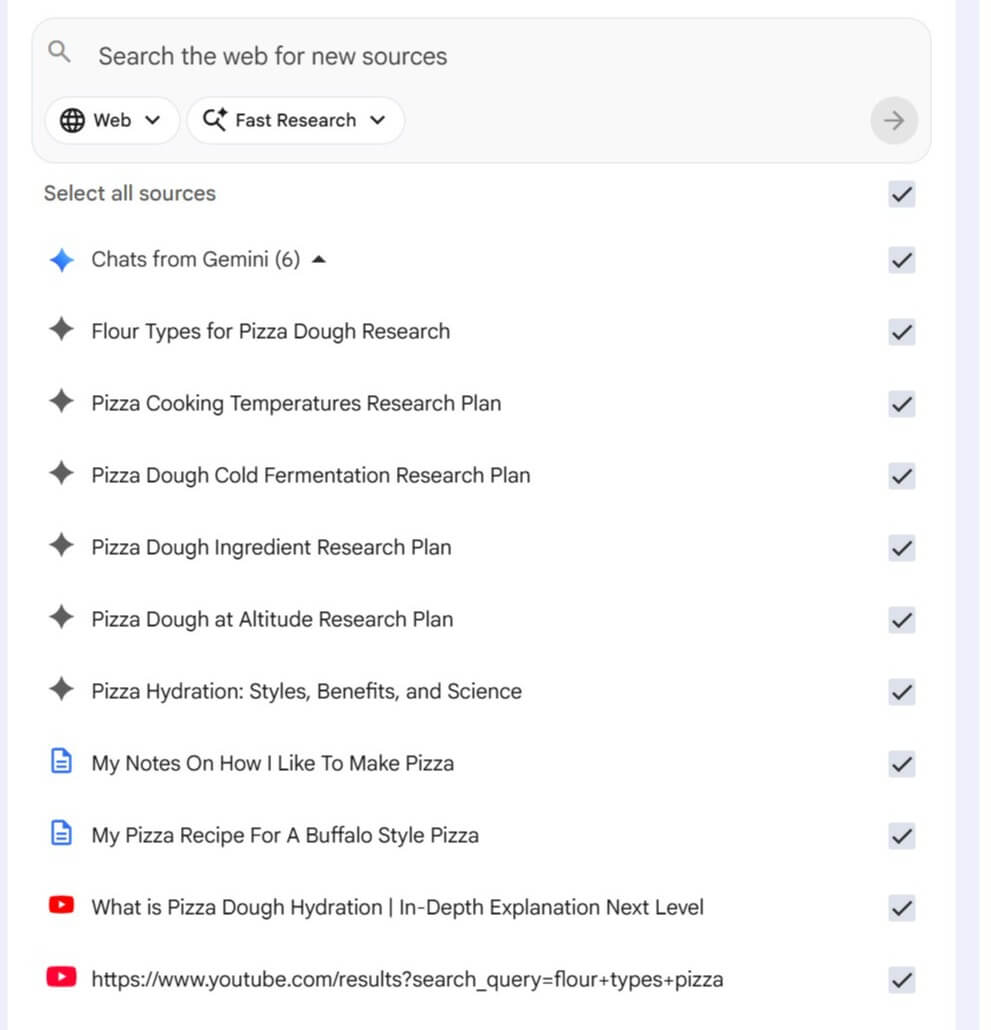Collapse the Chats from Gemini group
Viewport: 991px width, 1030px height.
point(318,260)
